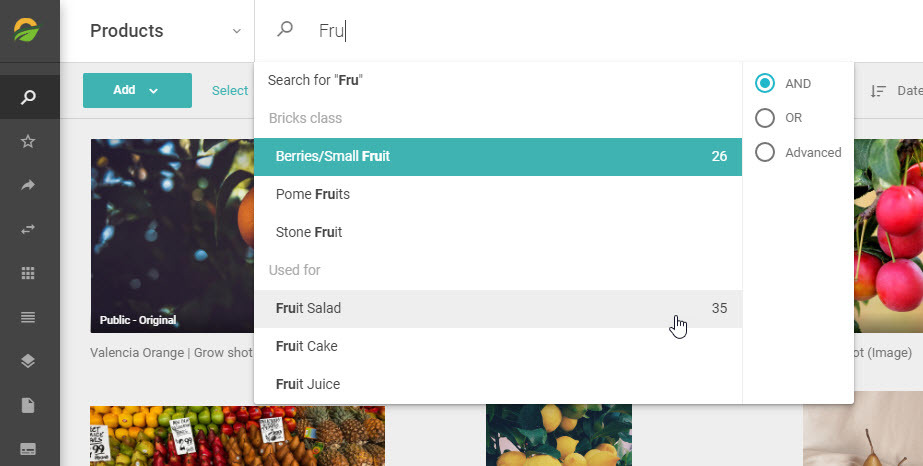Click the transfer arrows sidebar icon
Viewport: 923px width, 466px height.
coord(28,229)
